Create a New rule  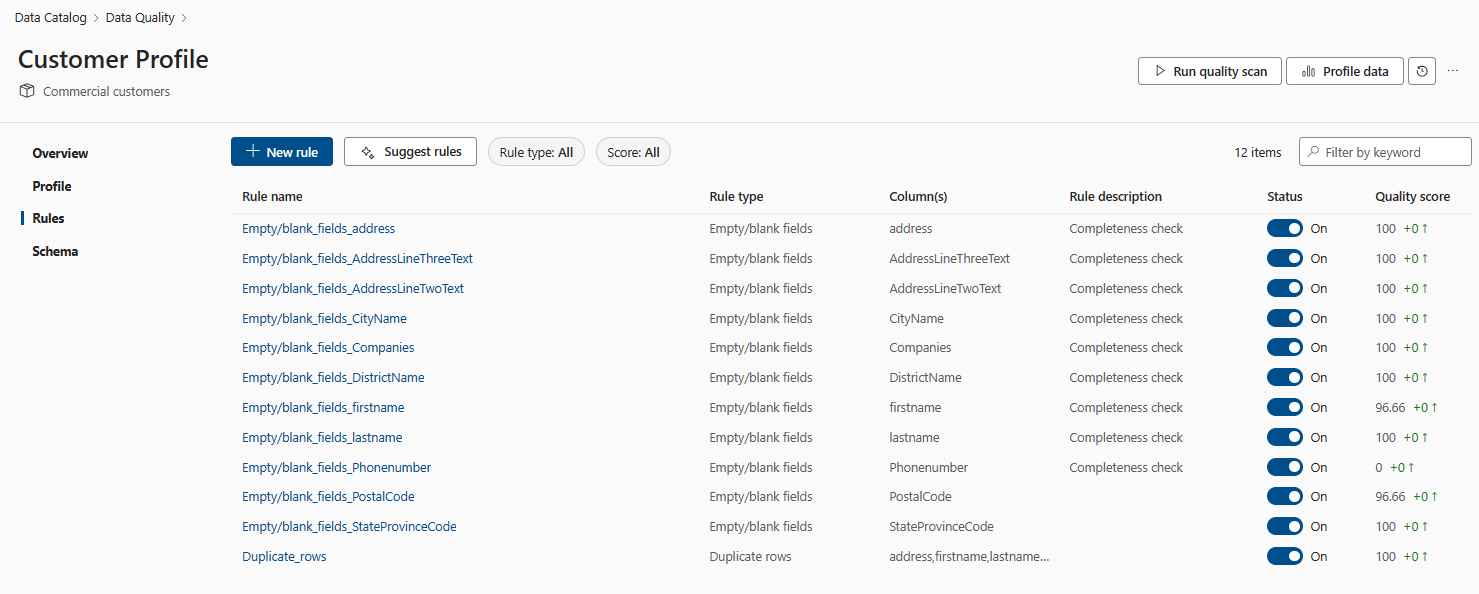281,152
